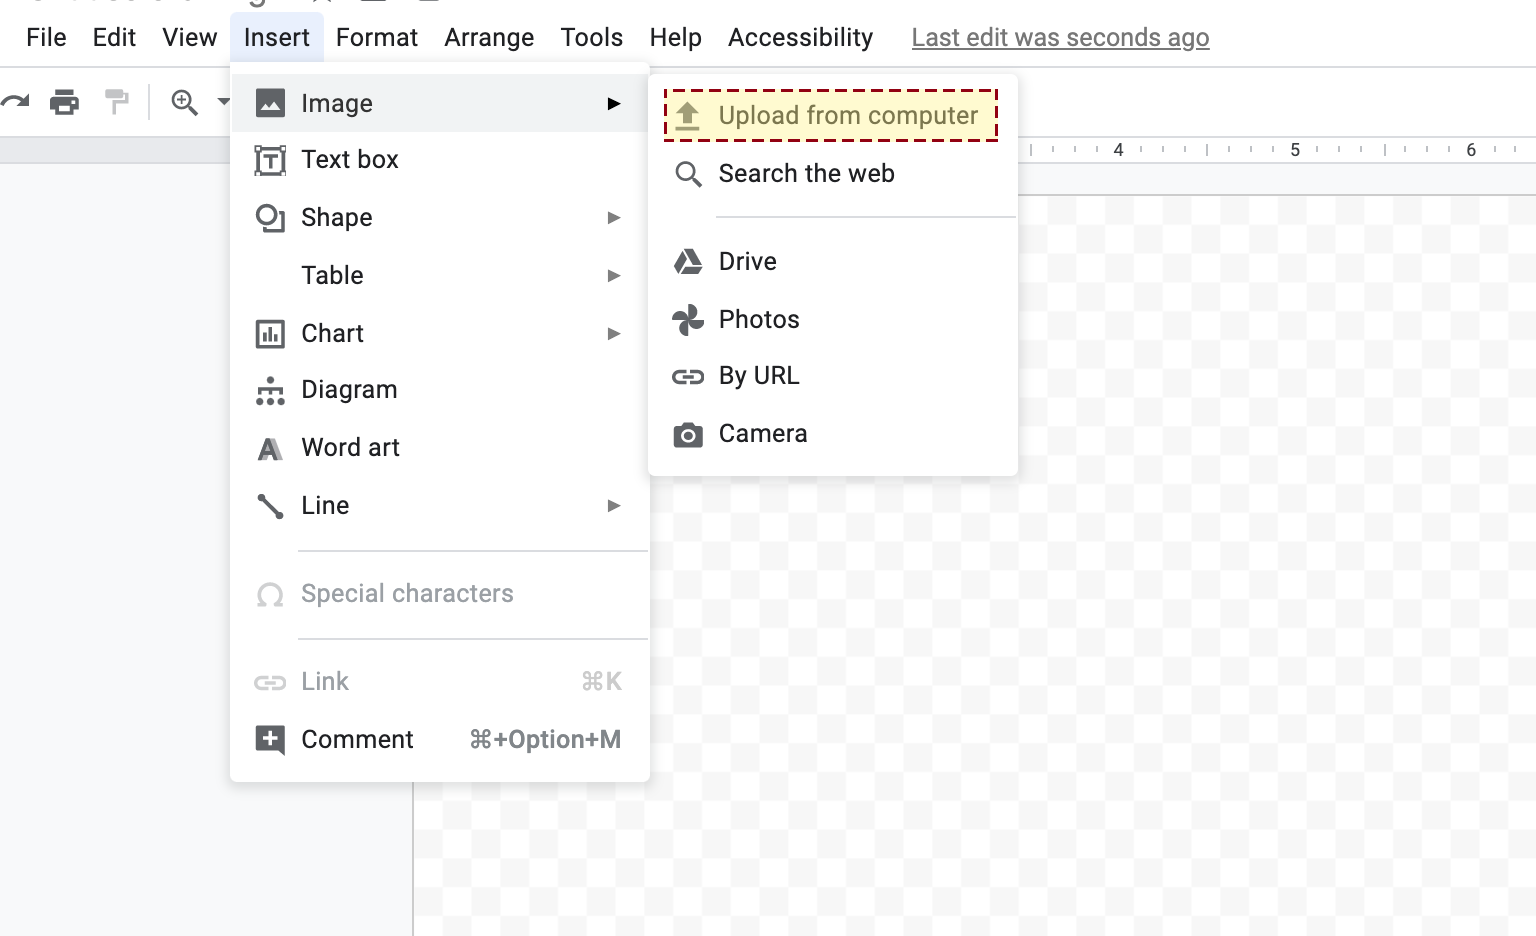The width and height of the screenshot is (1536, 936).
Task: Choose By URL image option
Action: (x=759, y=376)
